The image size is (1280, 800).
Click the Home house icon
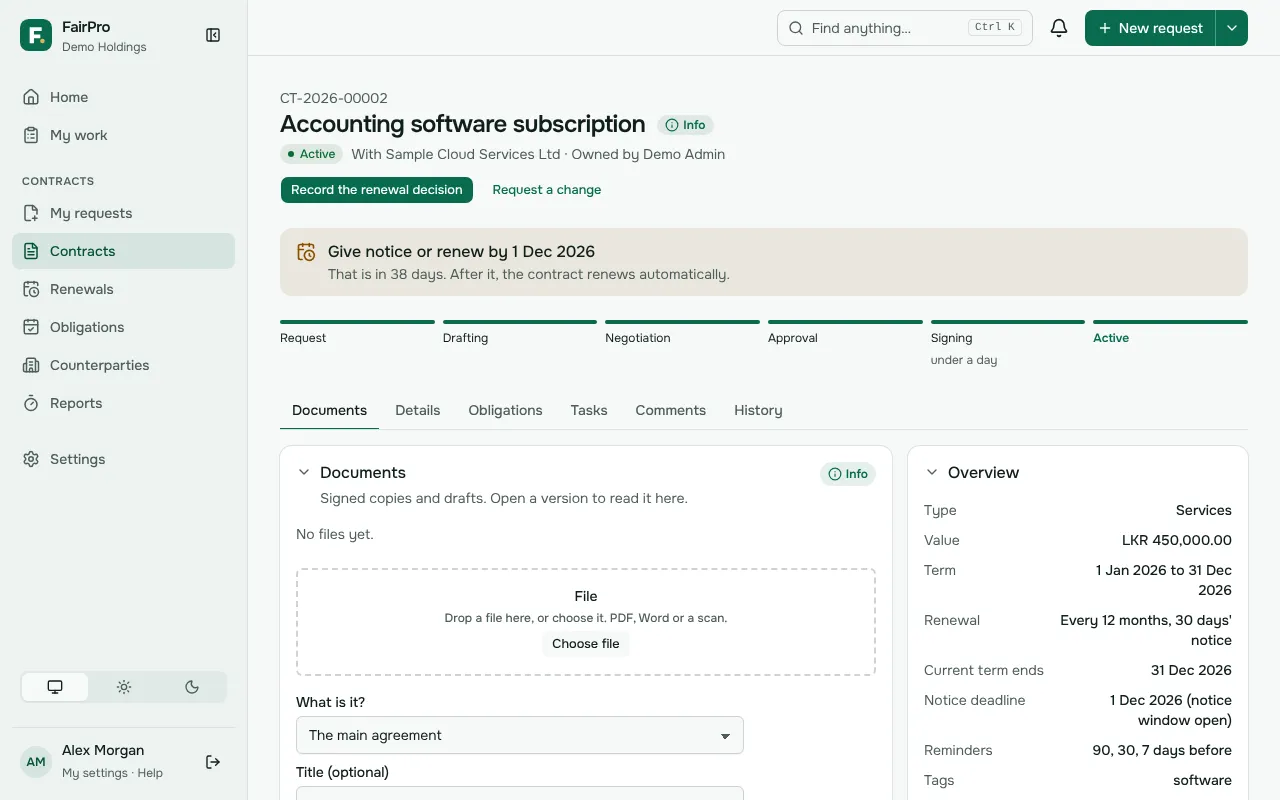click(x=31, y=97)
